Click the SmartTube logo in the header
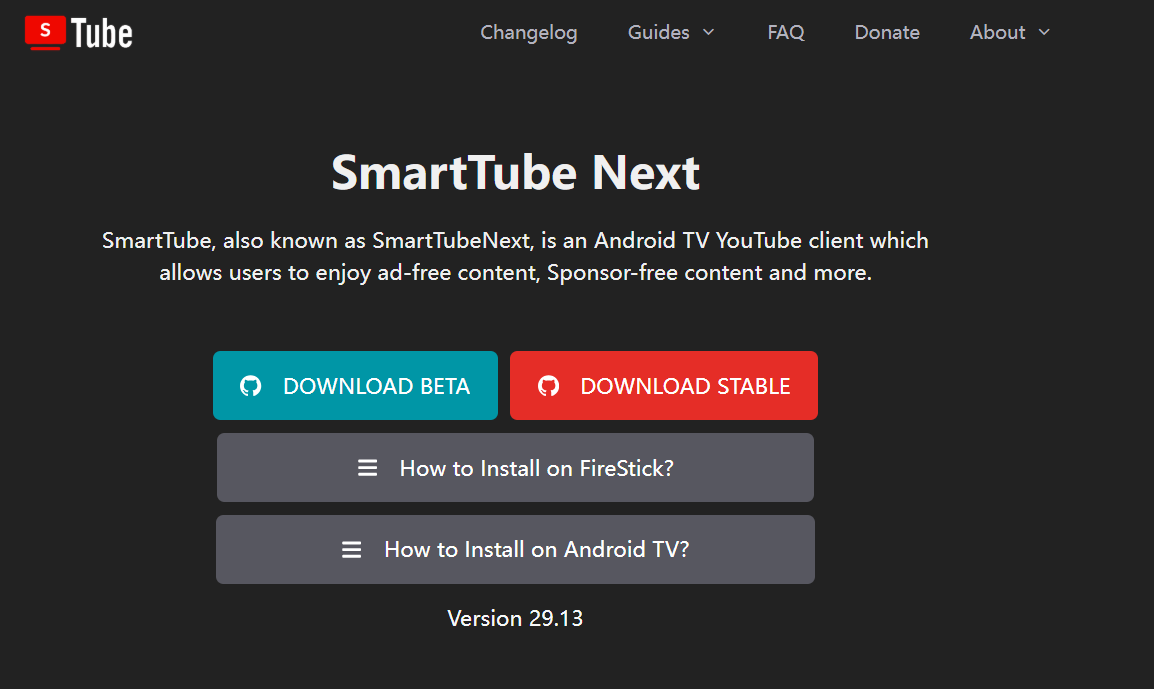Viewport: 1154px width, 689px height. (79, 33)
